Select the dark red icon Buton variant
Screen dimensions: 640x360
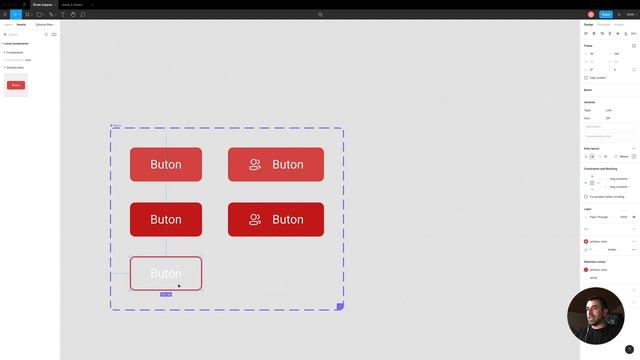[x=276, y=220]
